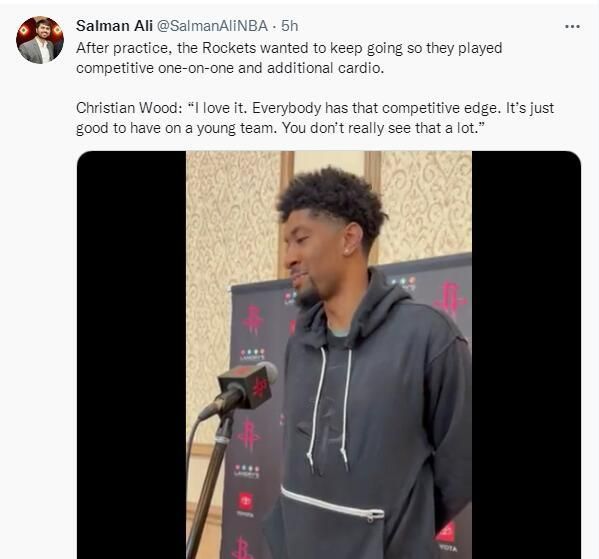Open the tweet via the 5h timestamp
This screenshot has height=559, width=599.
tap(290, 26)
